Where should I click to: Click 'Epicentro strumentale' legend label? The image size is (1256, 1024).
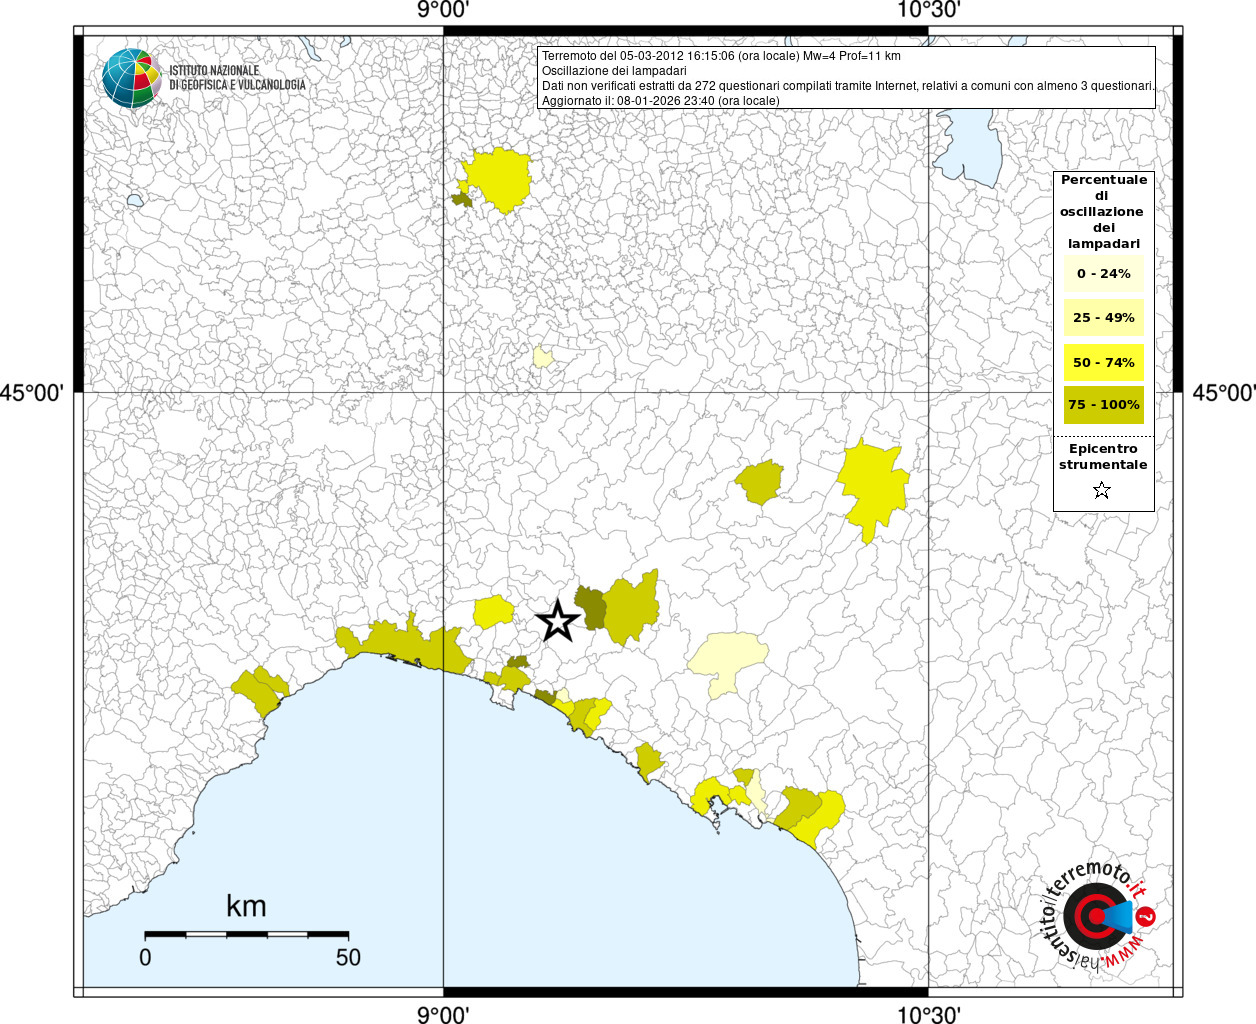pyautogui.click(x=1103, y=456)
